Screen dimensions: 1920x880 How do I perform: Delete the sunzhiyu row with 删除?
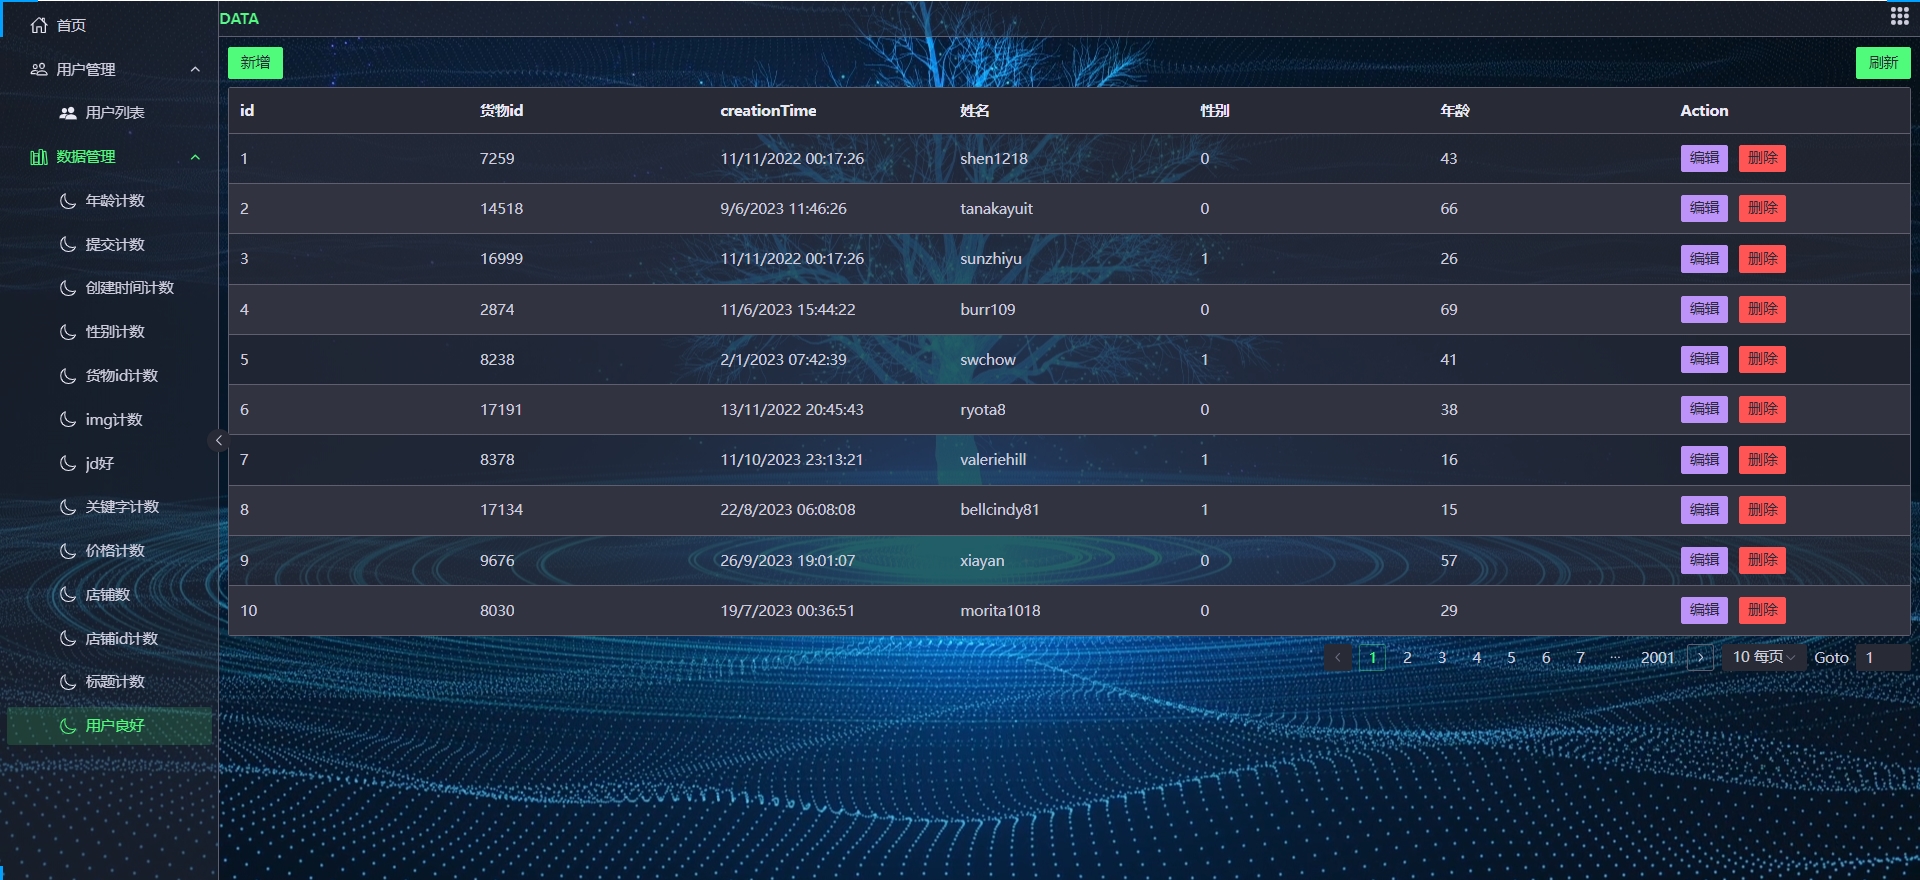[x=1762, y=259]
